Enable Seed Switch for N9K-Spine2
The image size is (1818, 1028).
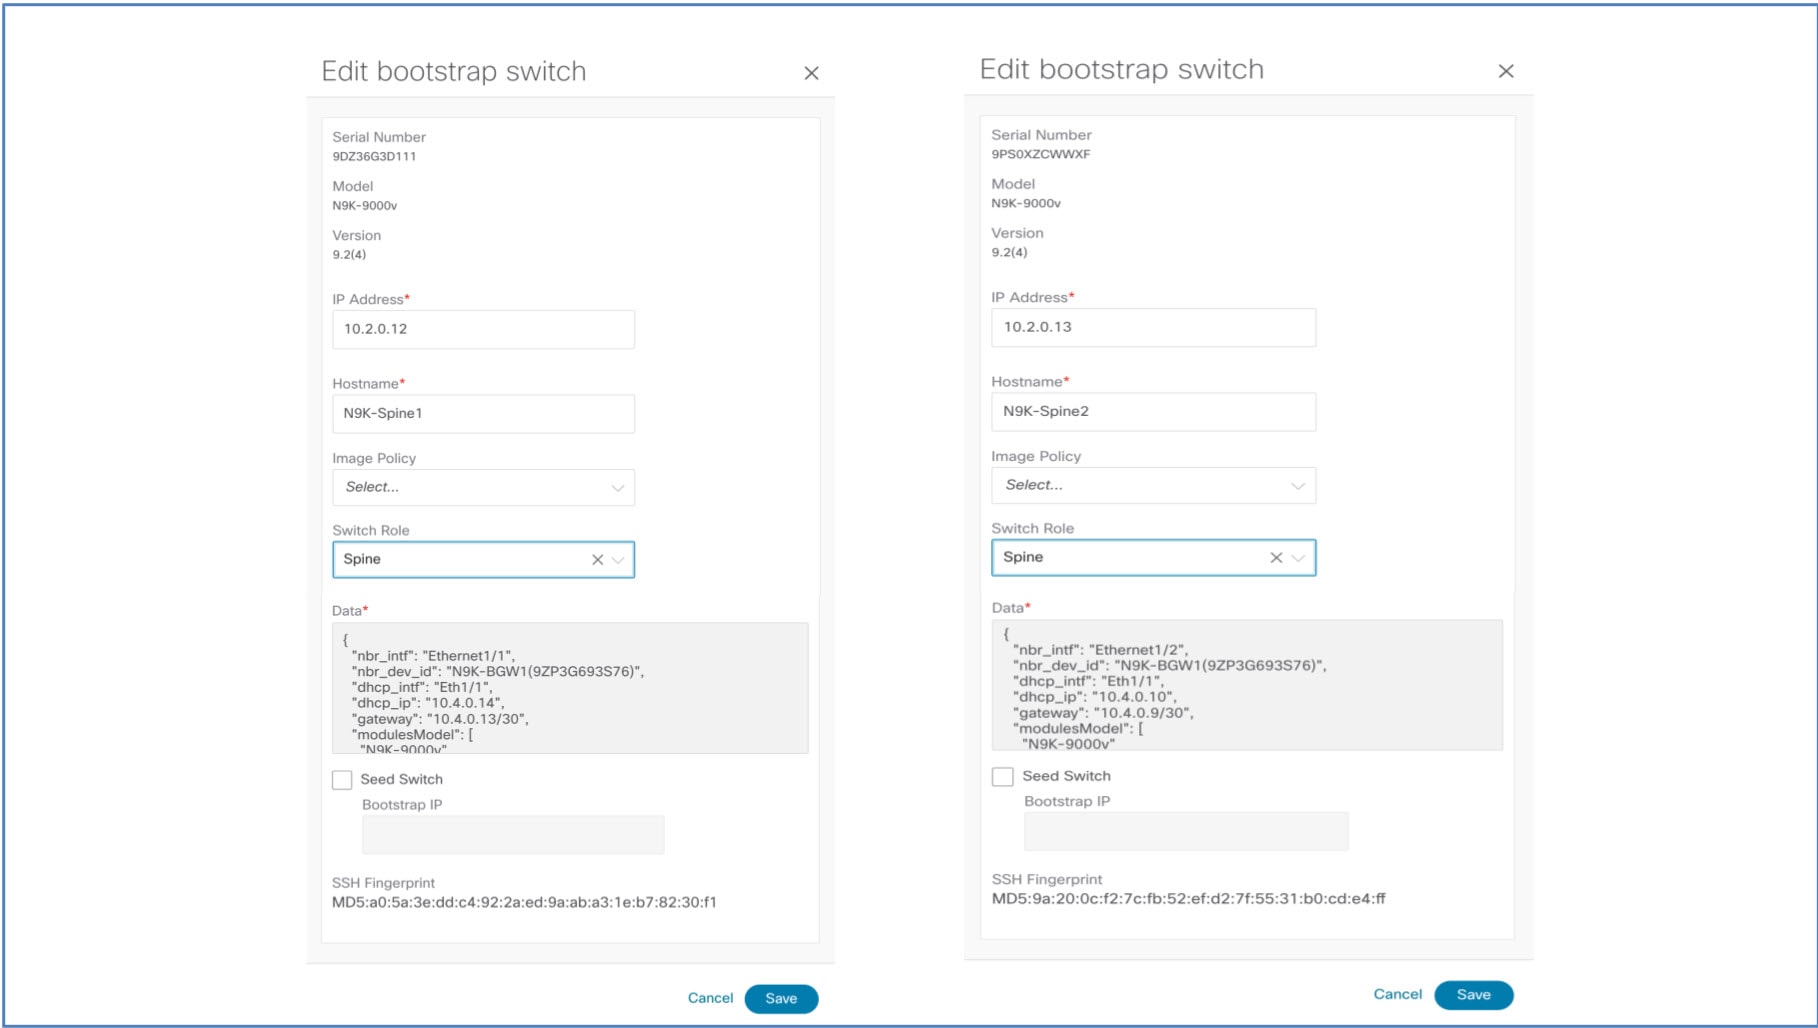[1002, 775]
